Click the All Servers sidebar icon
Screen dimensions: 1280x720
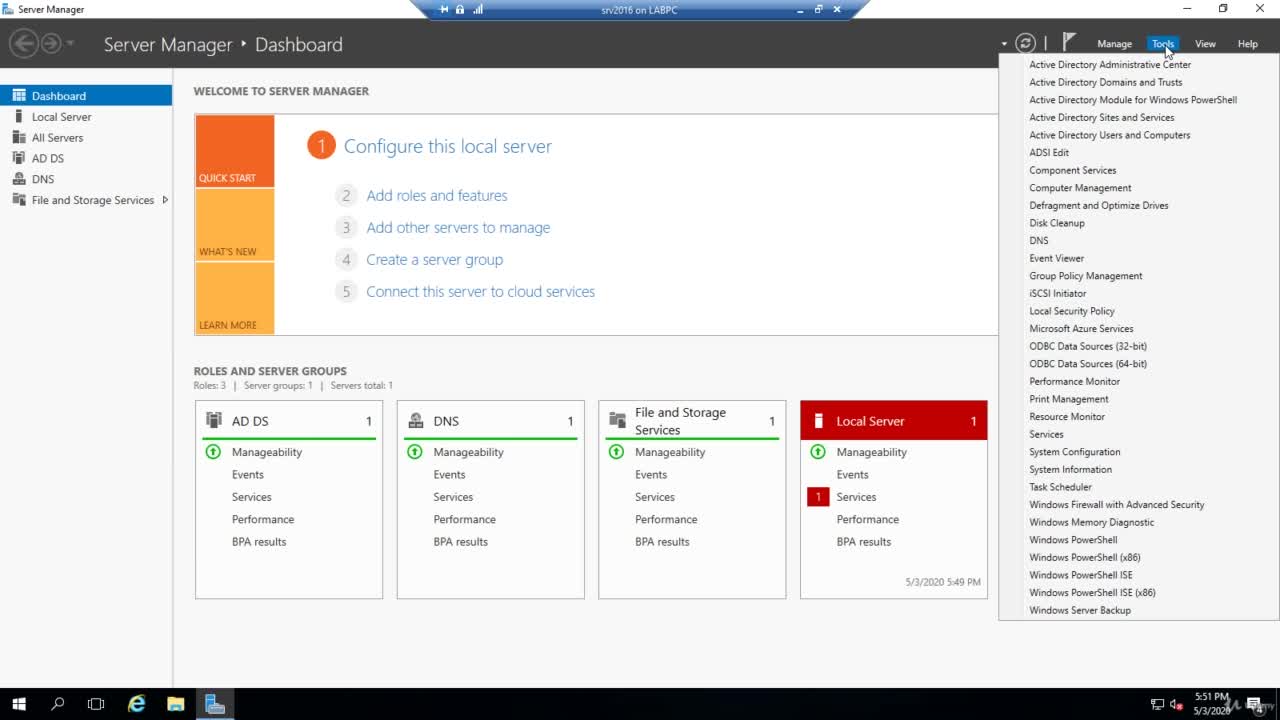click(x=19, y=138)
